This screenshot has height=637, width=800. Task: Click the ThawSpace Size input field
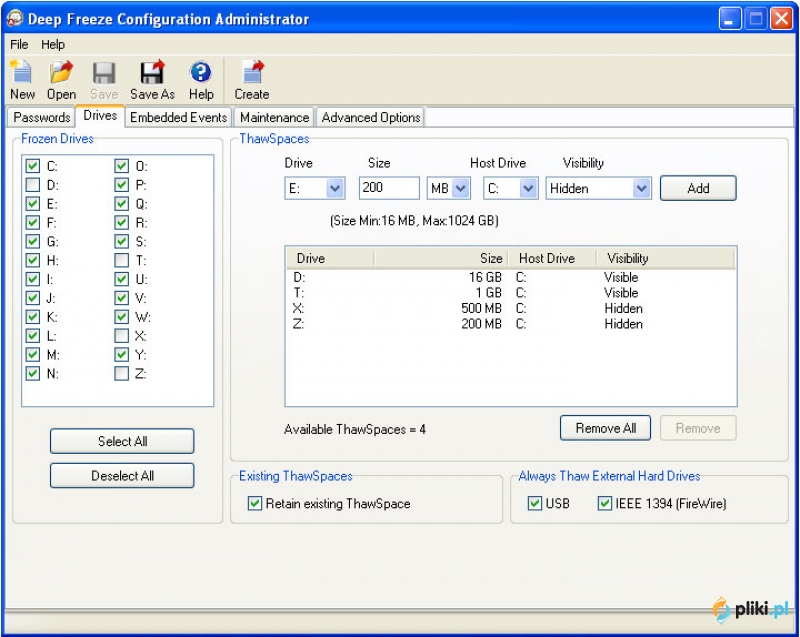point(389,188)
